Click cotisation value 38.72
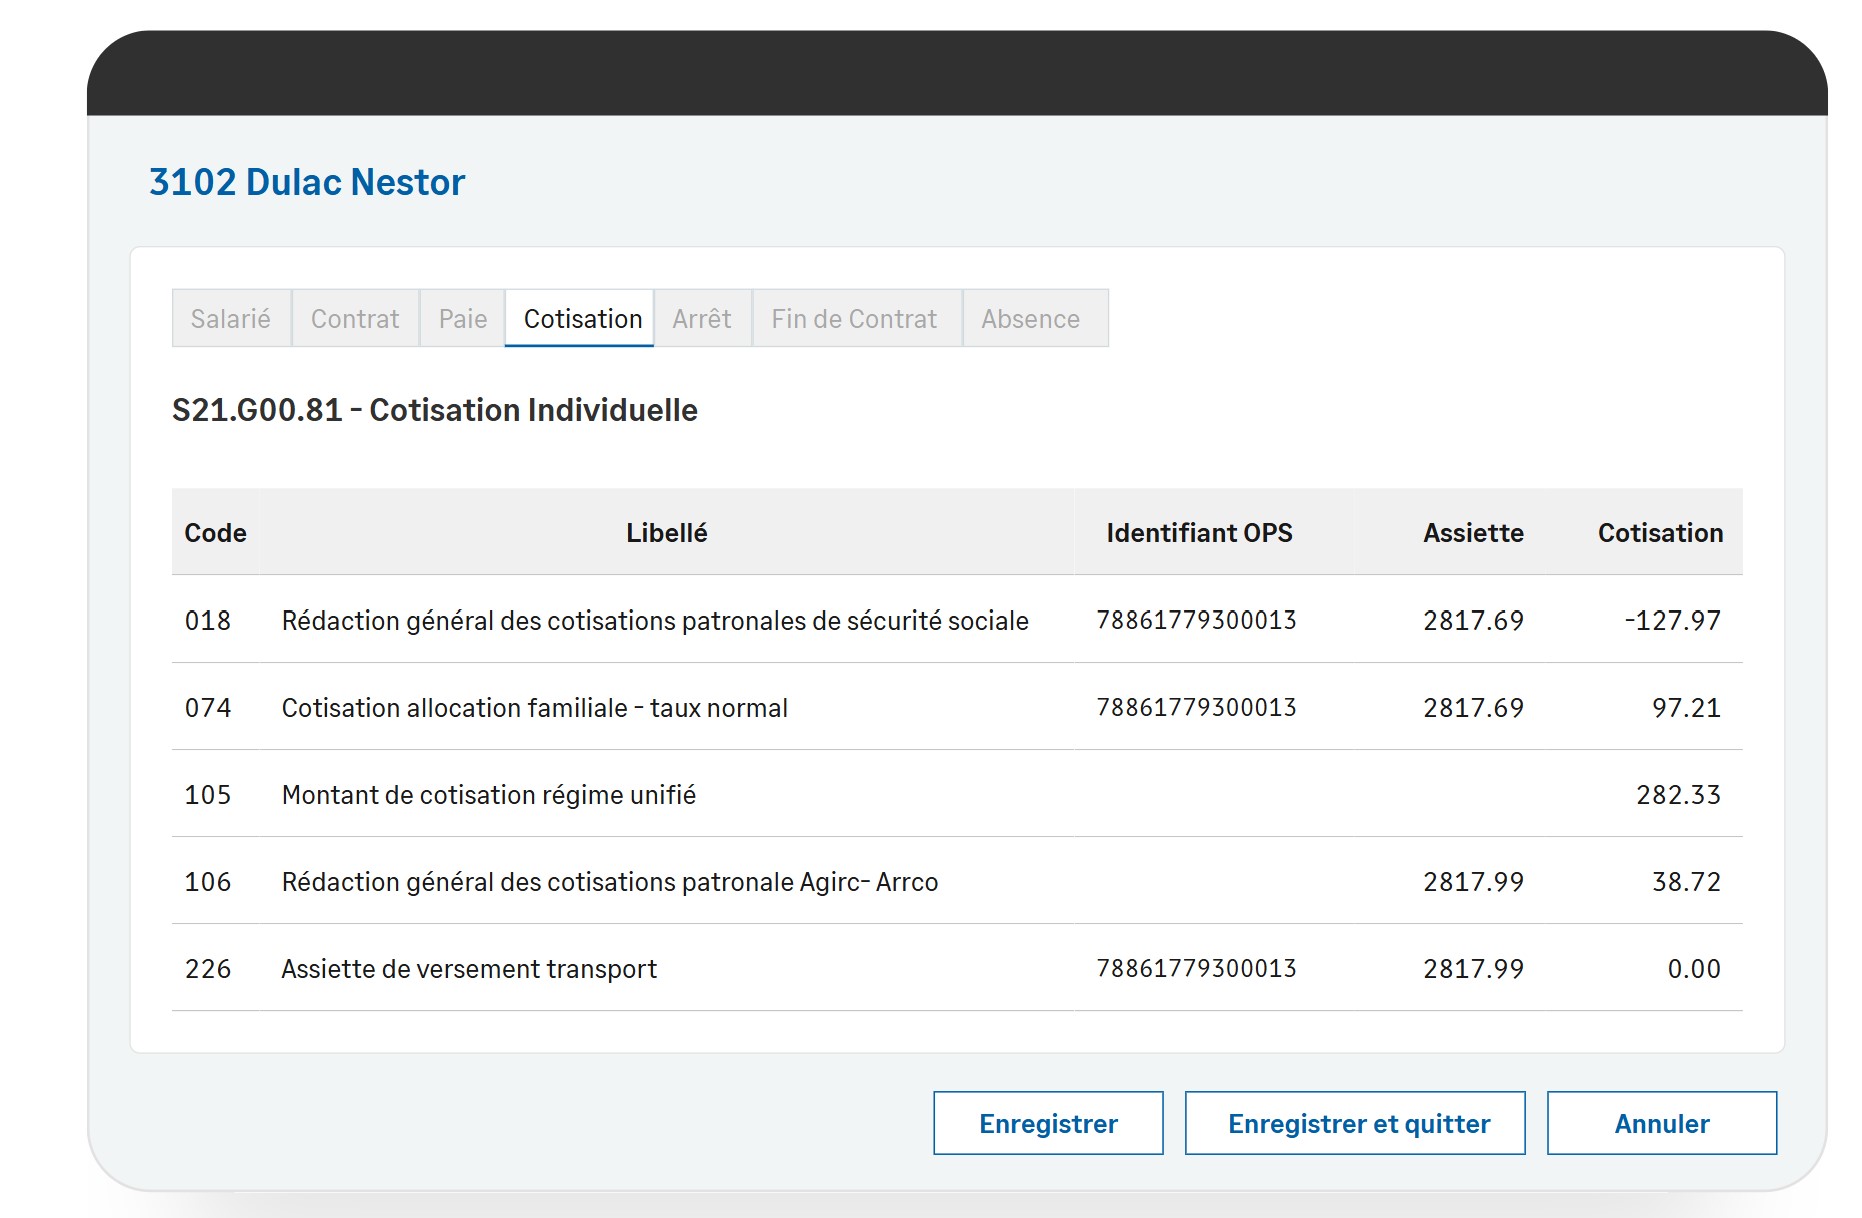1862x1218 pixels. 1686,882
